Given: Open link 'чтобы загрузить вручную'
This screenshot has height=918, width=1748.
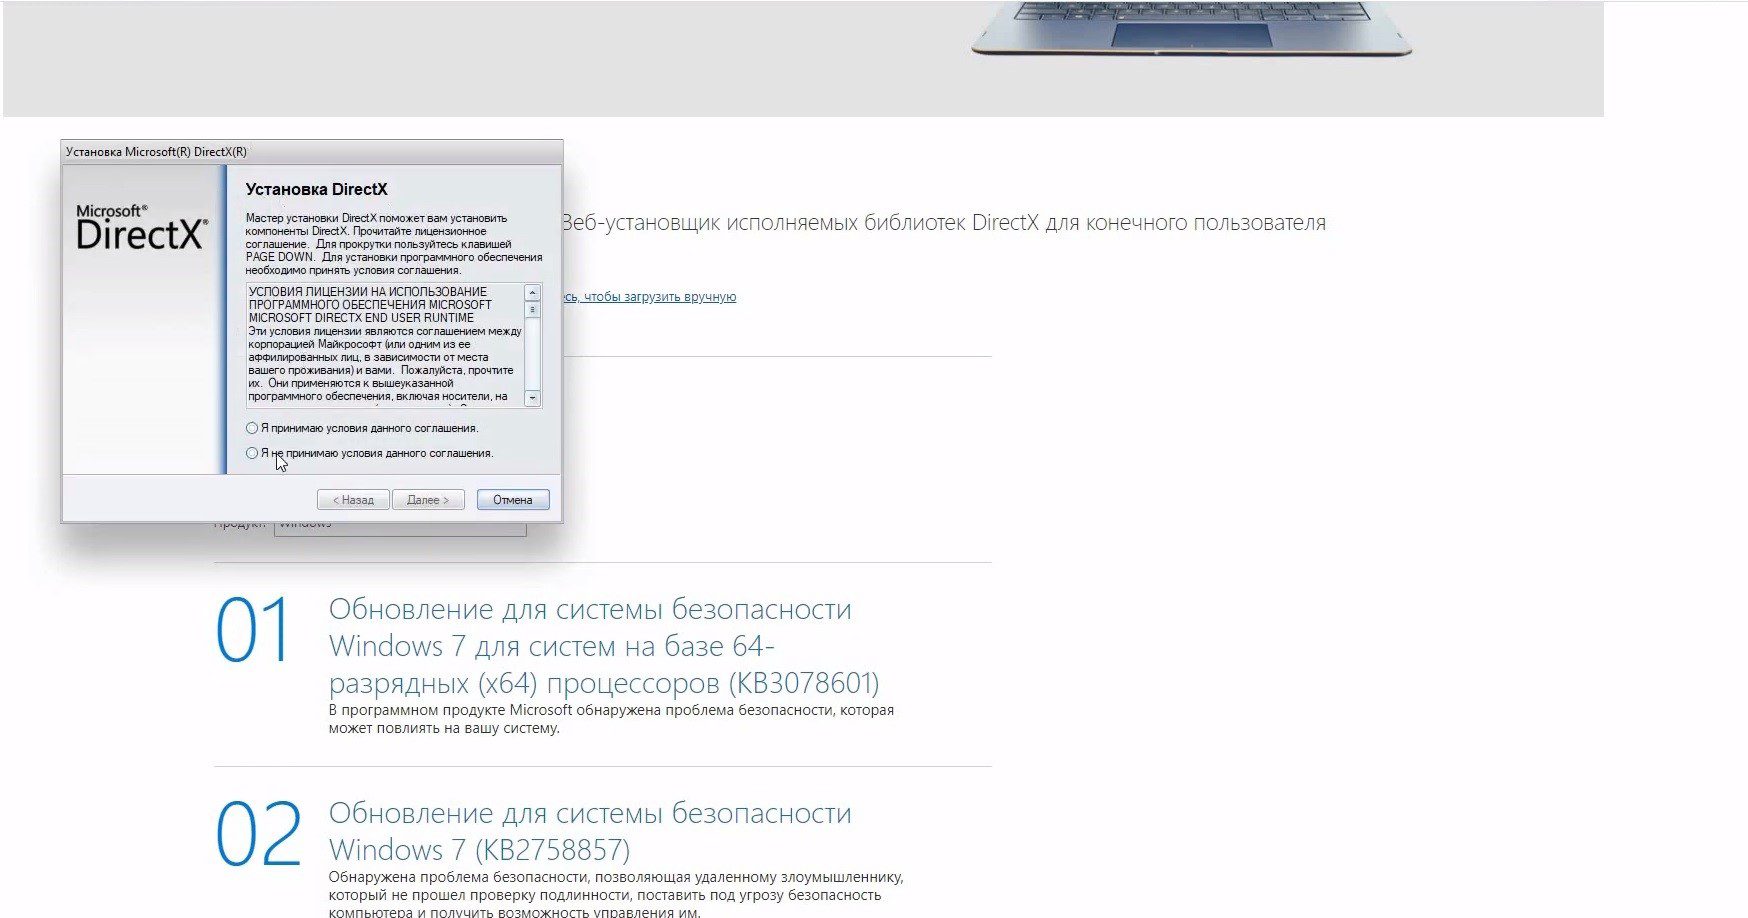Looking at the screenshot, I should click(660, 297).
